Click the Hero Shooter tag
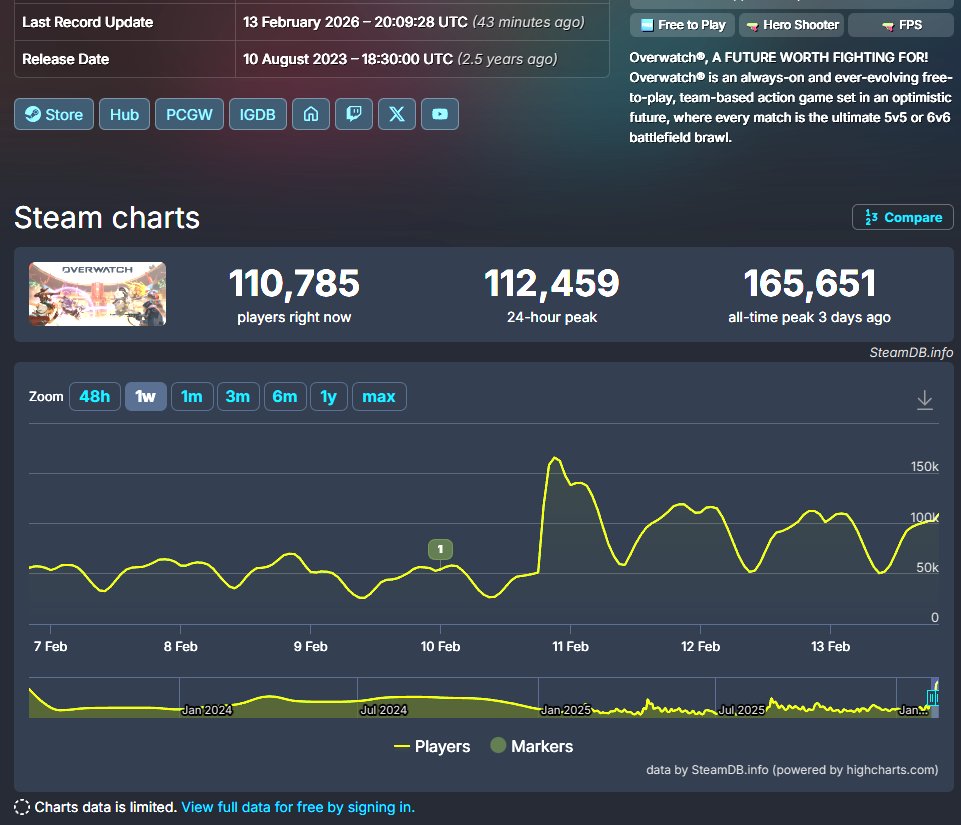This screenshot has width=961, height=825. coord(792,25)
